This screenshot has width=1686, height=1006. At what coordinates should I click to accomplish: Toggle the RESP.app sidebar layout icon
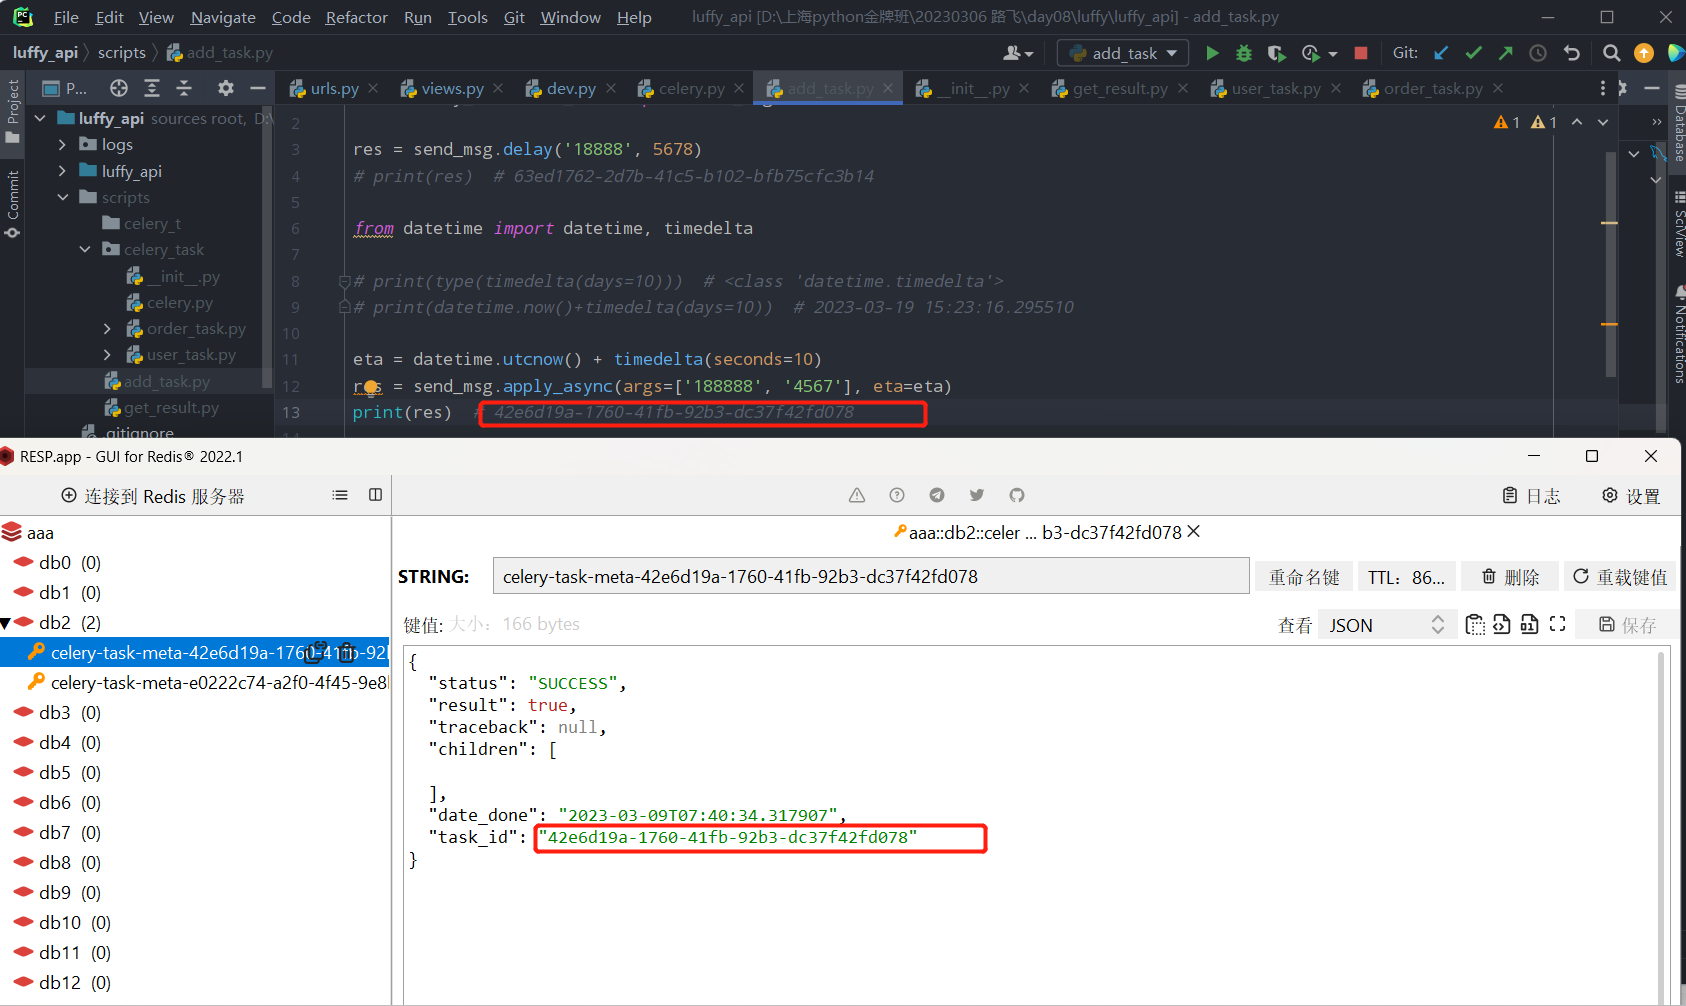(375, 495)
